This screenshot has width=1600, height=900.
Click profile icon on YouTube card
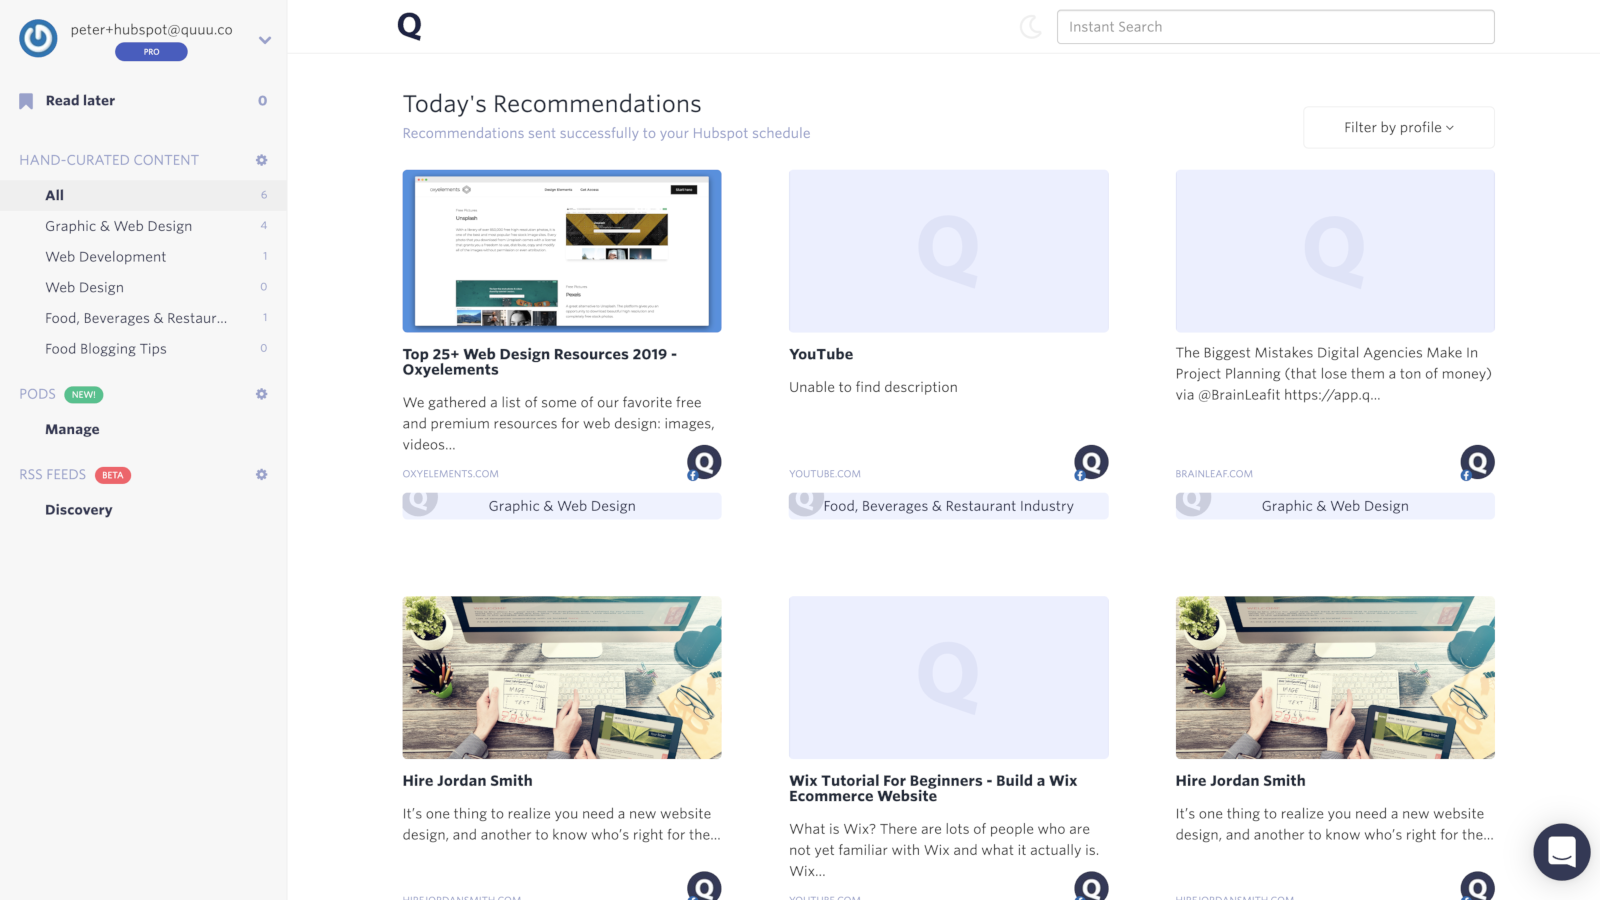[1091, 462]
